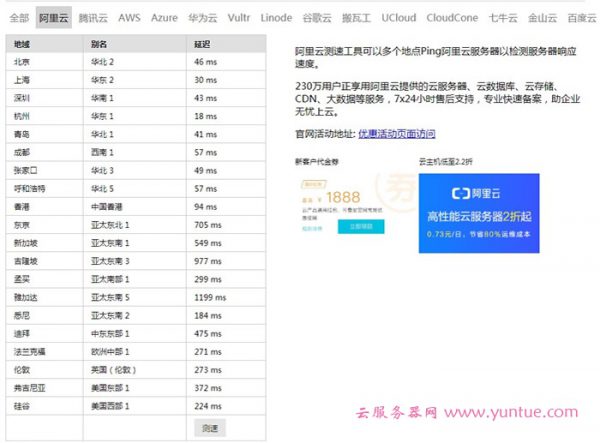Image resolution: width=600 pixels, height=443 pixels.
Task: Open the 七牛云 tab
Action: click(503, 17)
